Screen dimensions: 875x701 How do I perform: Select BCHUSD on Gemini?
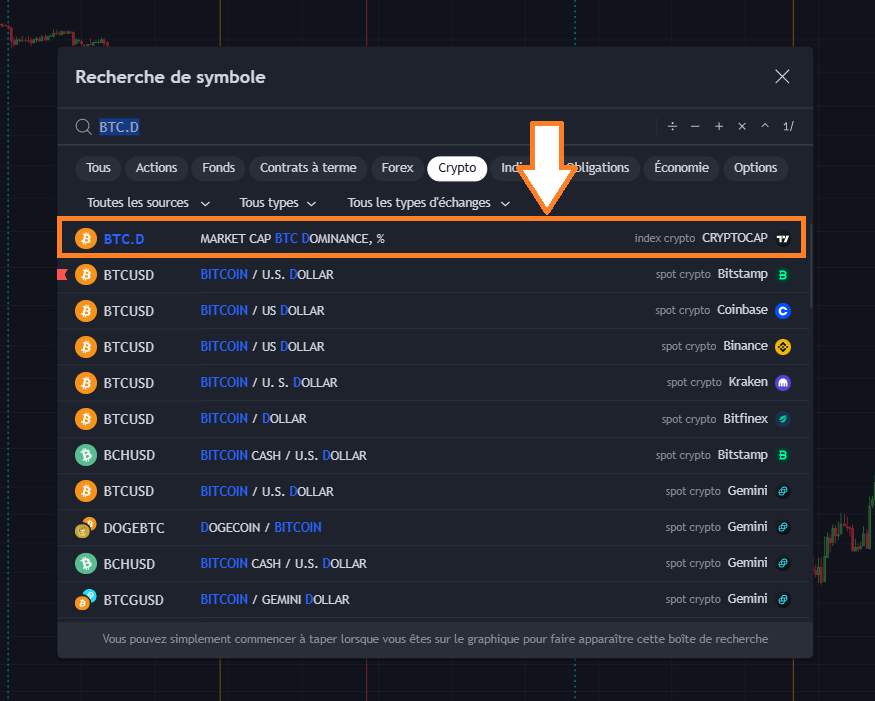434,564
